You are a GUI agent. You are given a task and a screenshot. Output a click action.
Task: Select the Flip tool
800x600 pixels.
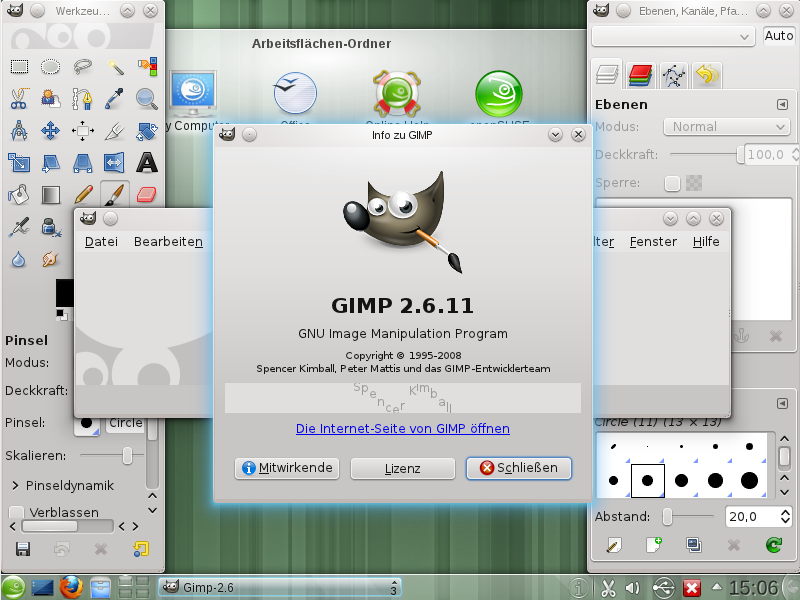coord(115,163)
